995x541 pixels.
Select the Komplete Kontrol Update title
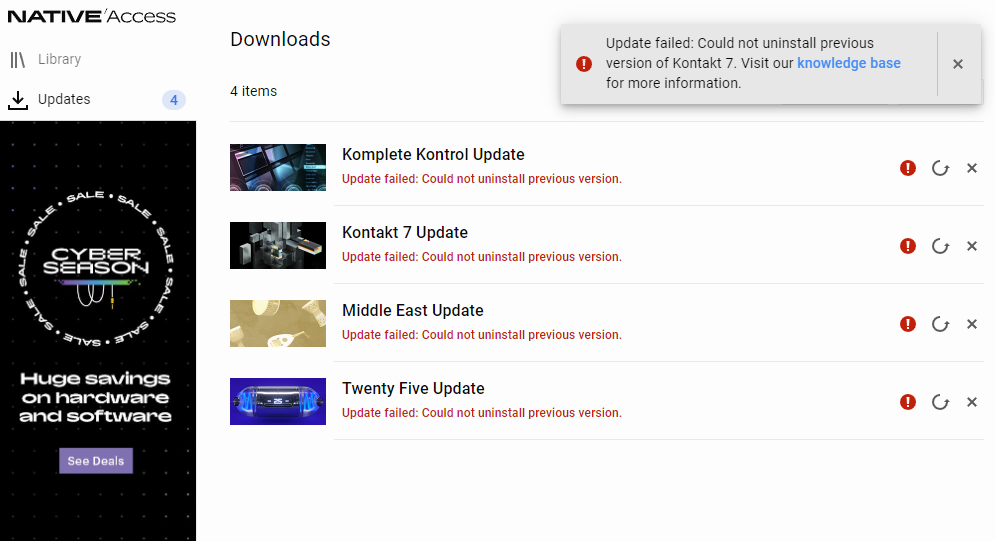pyautogui.click(x=433, y=155)
